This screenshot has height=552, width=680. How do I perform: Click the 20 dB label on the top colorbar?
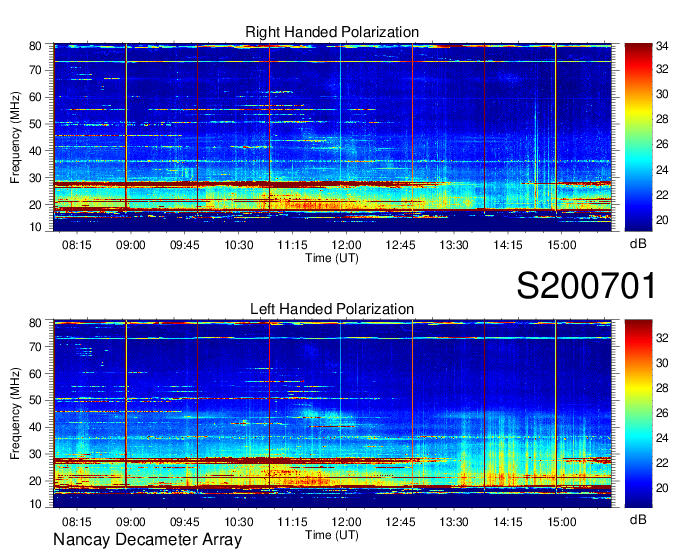662,220
